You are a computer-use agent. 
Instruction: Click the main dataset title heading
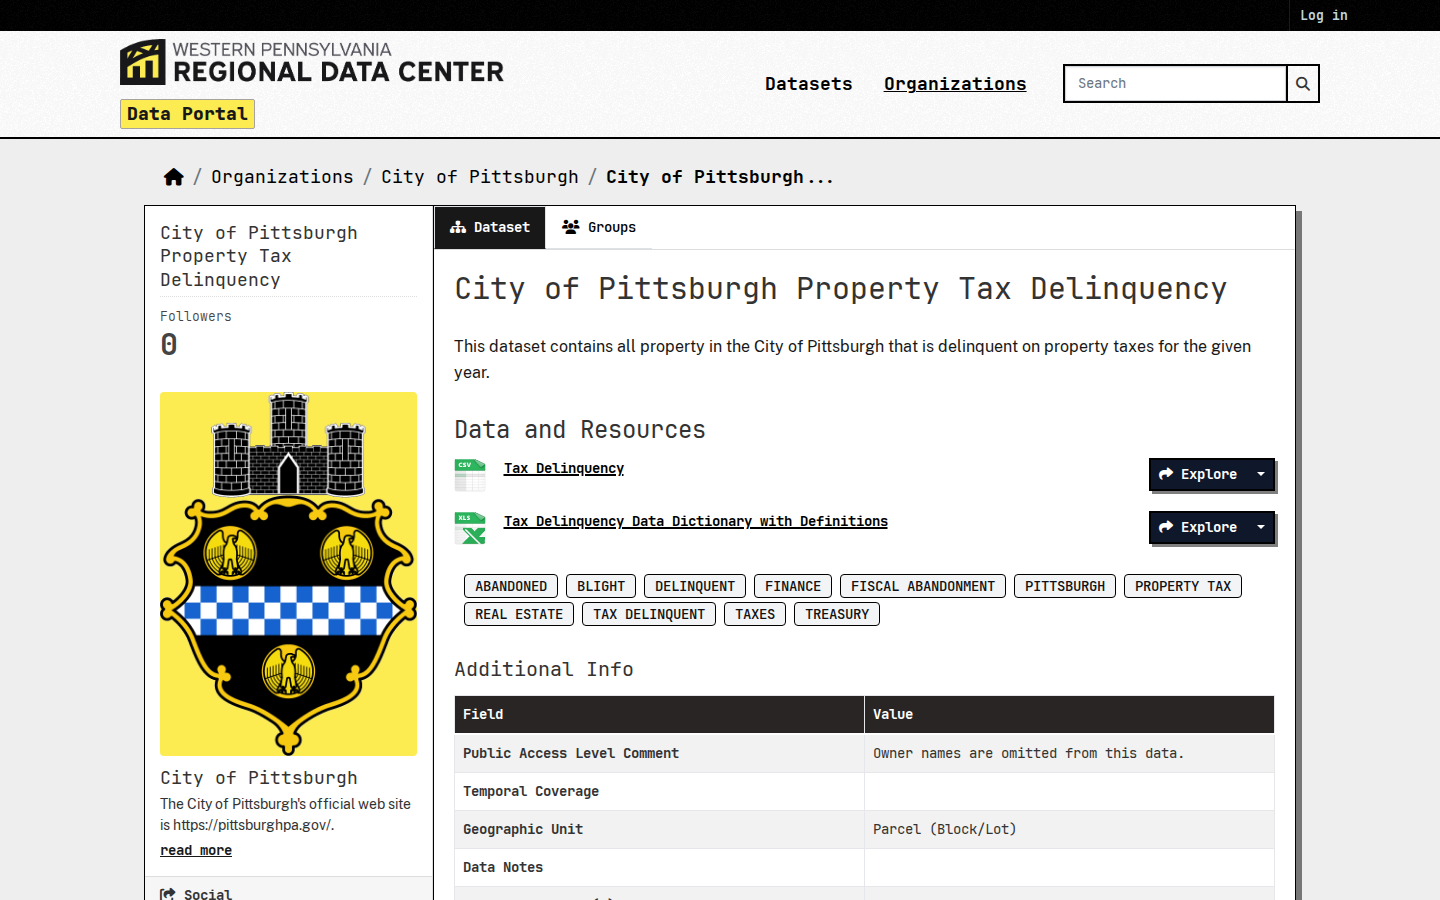click(841, 289)
